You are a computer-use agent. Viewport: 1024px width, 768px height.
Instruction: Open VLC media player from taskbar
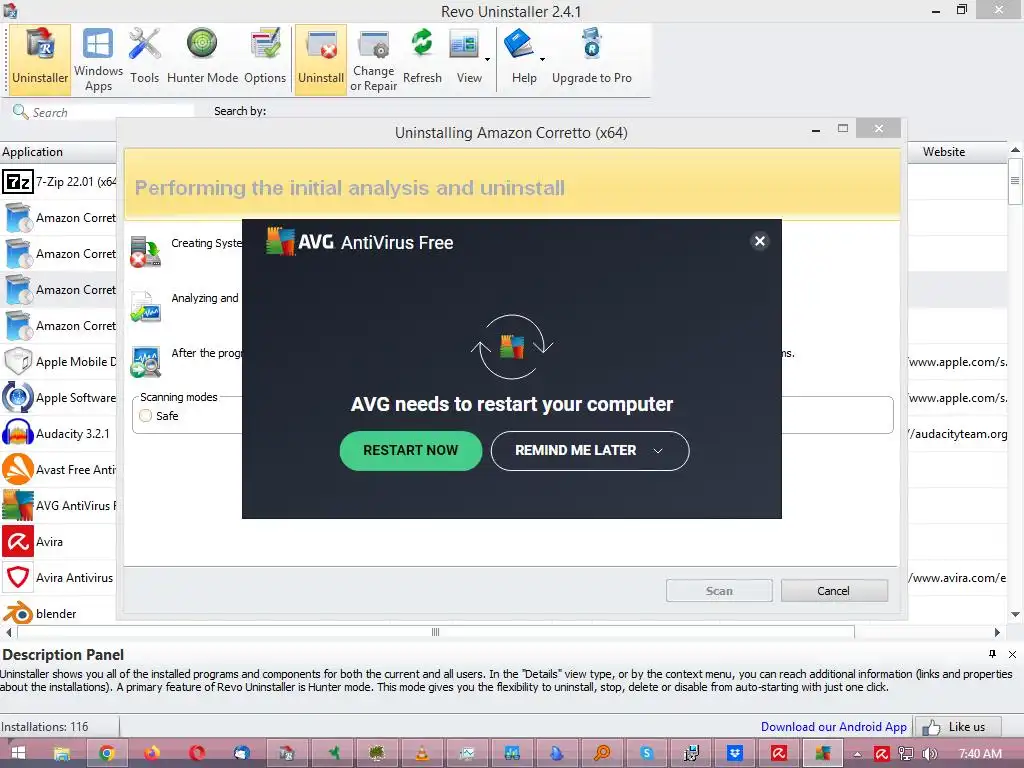pyautogui.click(x=422, y=753)
